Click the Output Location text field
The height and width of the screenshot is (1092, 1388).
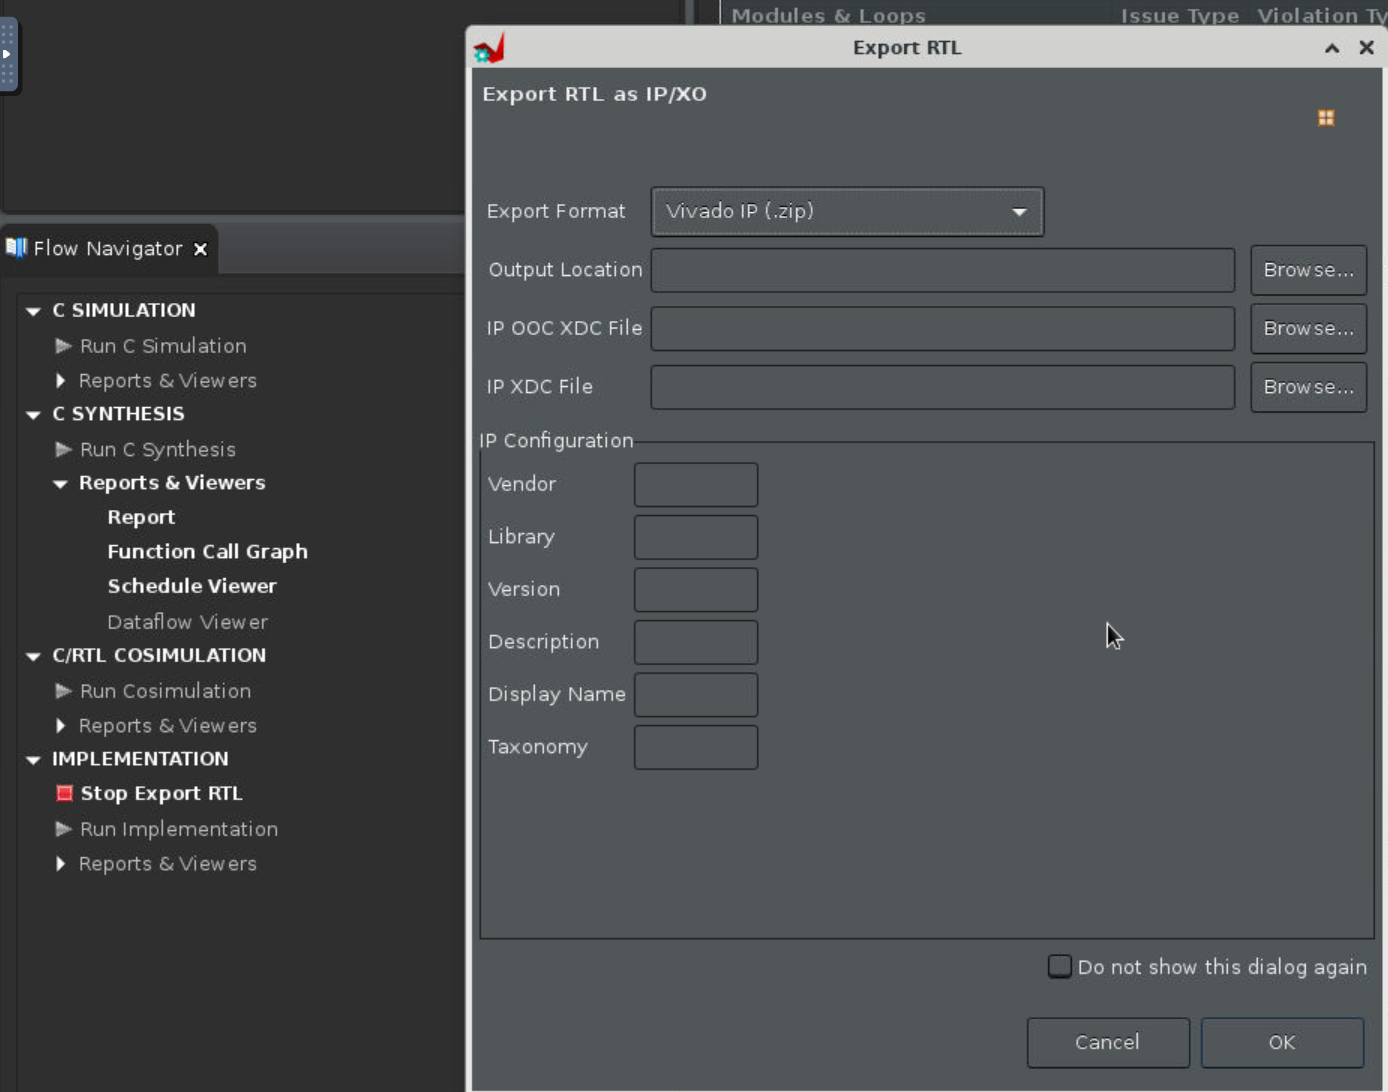point(943,270)
